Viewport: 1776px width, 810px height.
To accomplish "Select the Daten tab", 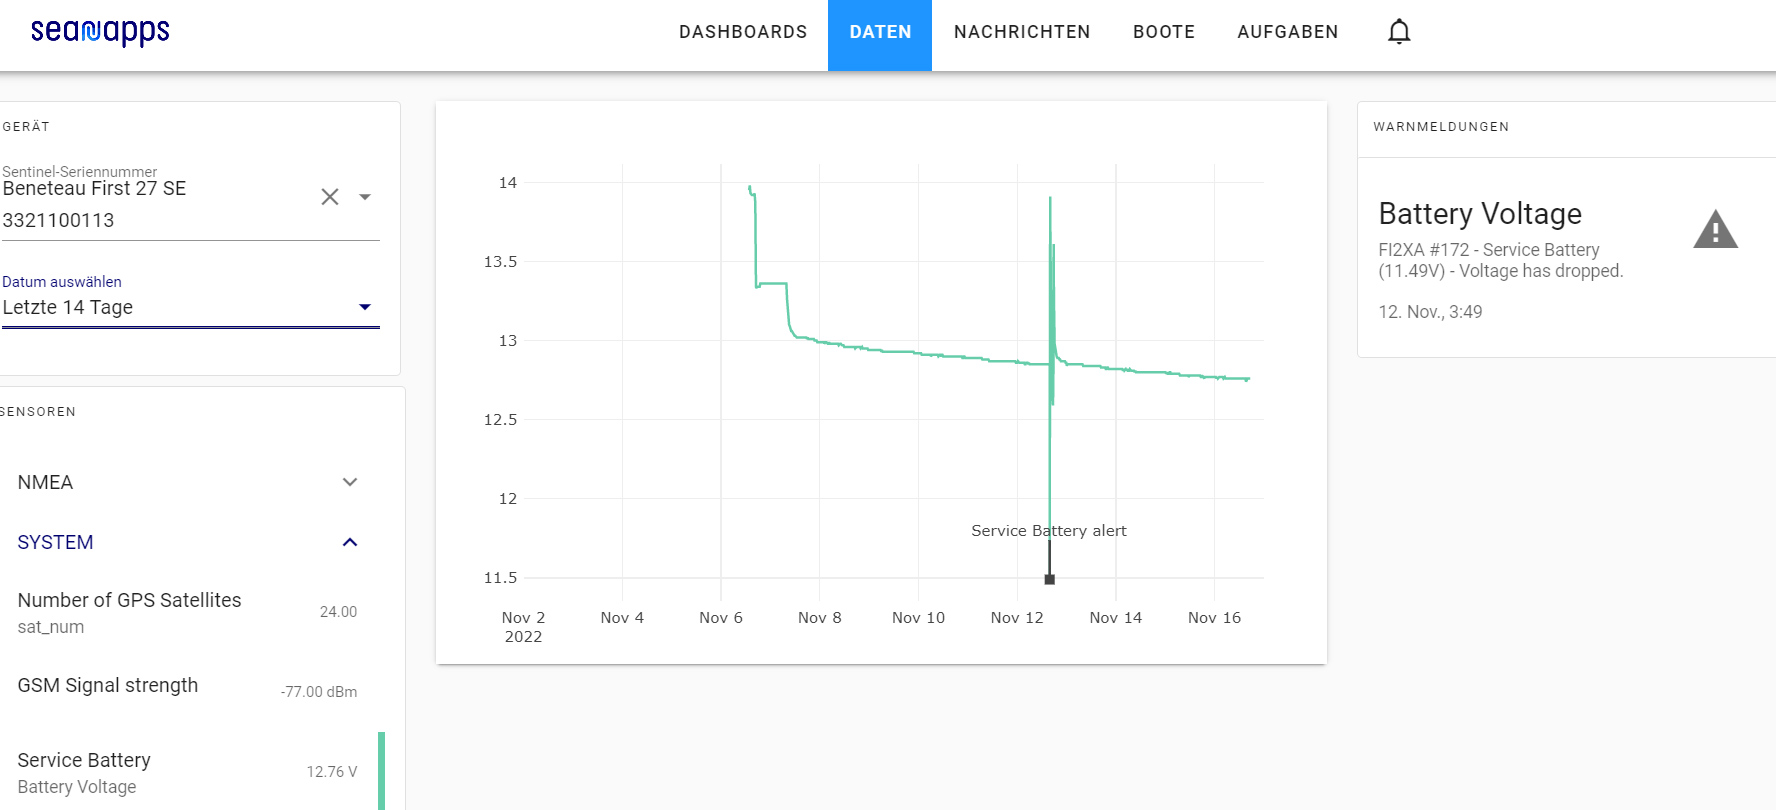I will point(880,32).
